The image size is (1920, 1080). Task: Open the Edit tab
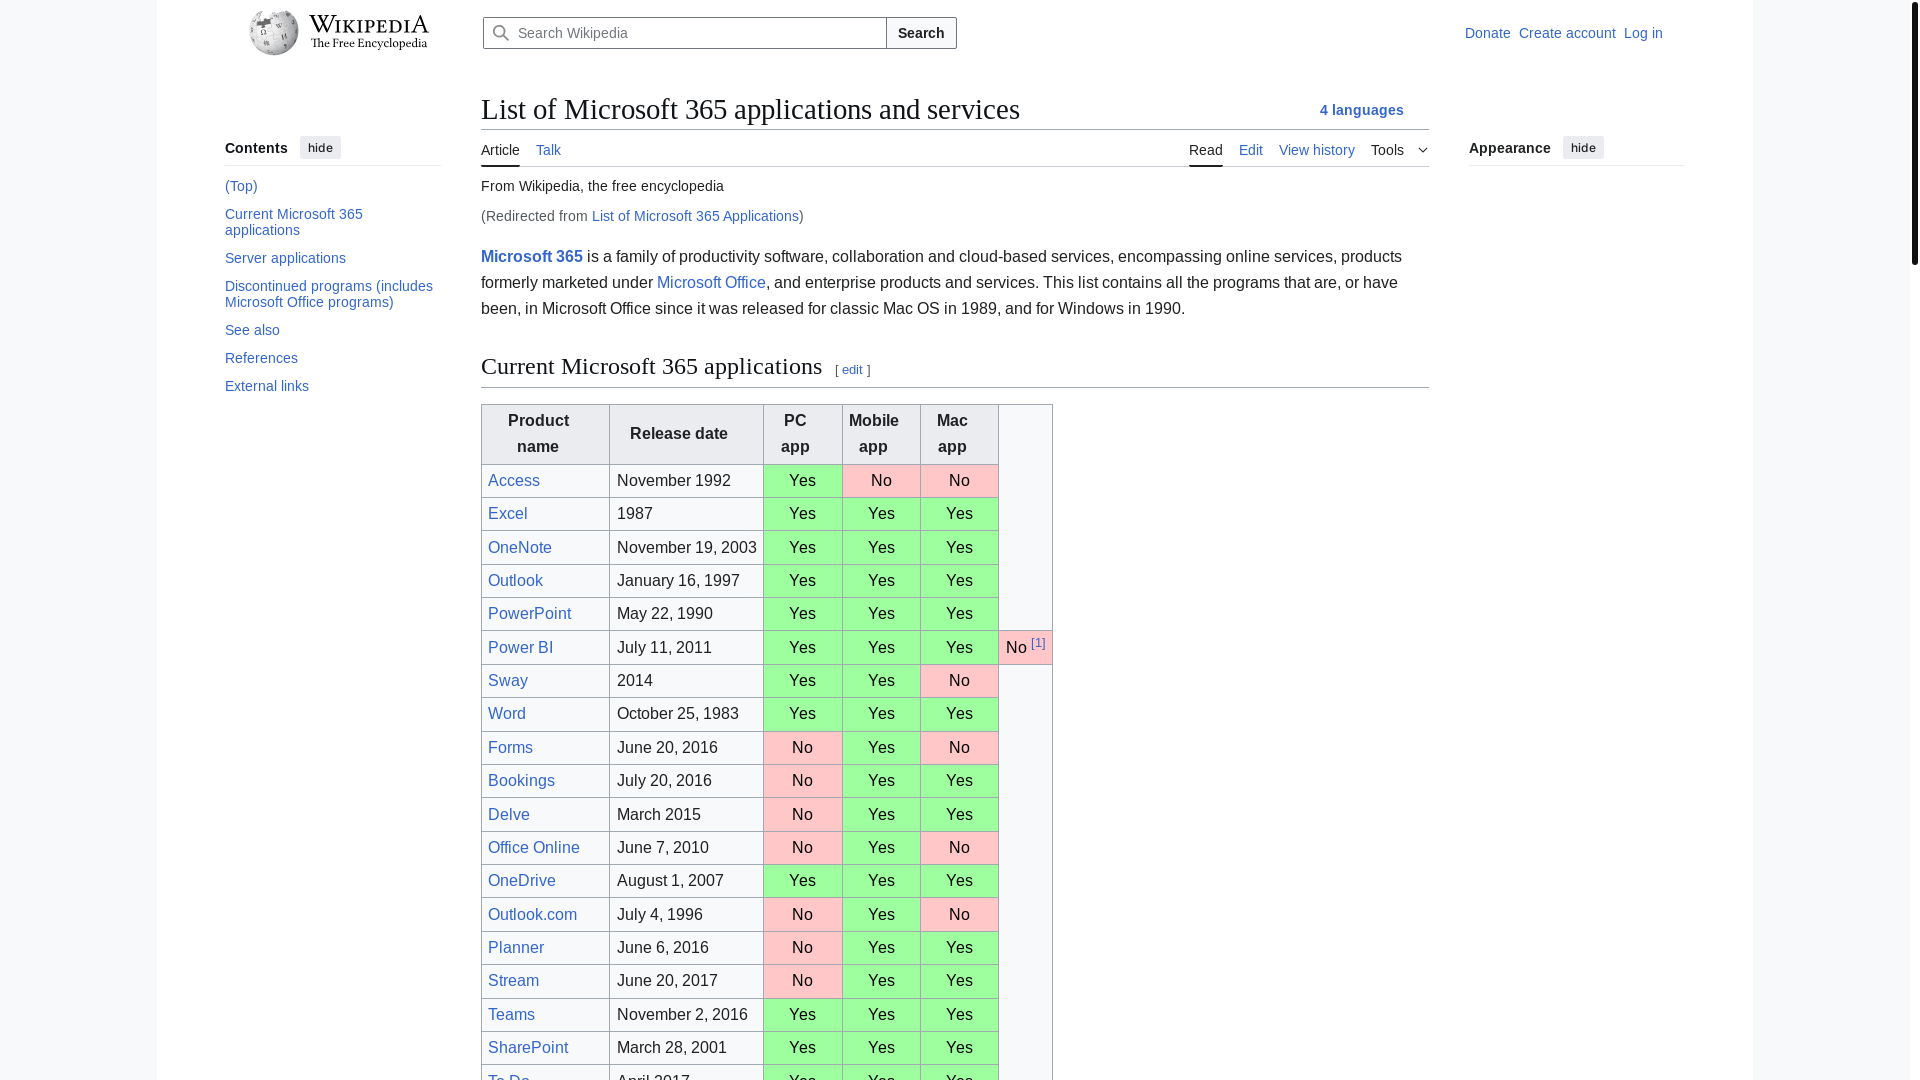tap(1250, 150)
